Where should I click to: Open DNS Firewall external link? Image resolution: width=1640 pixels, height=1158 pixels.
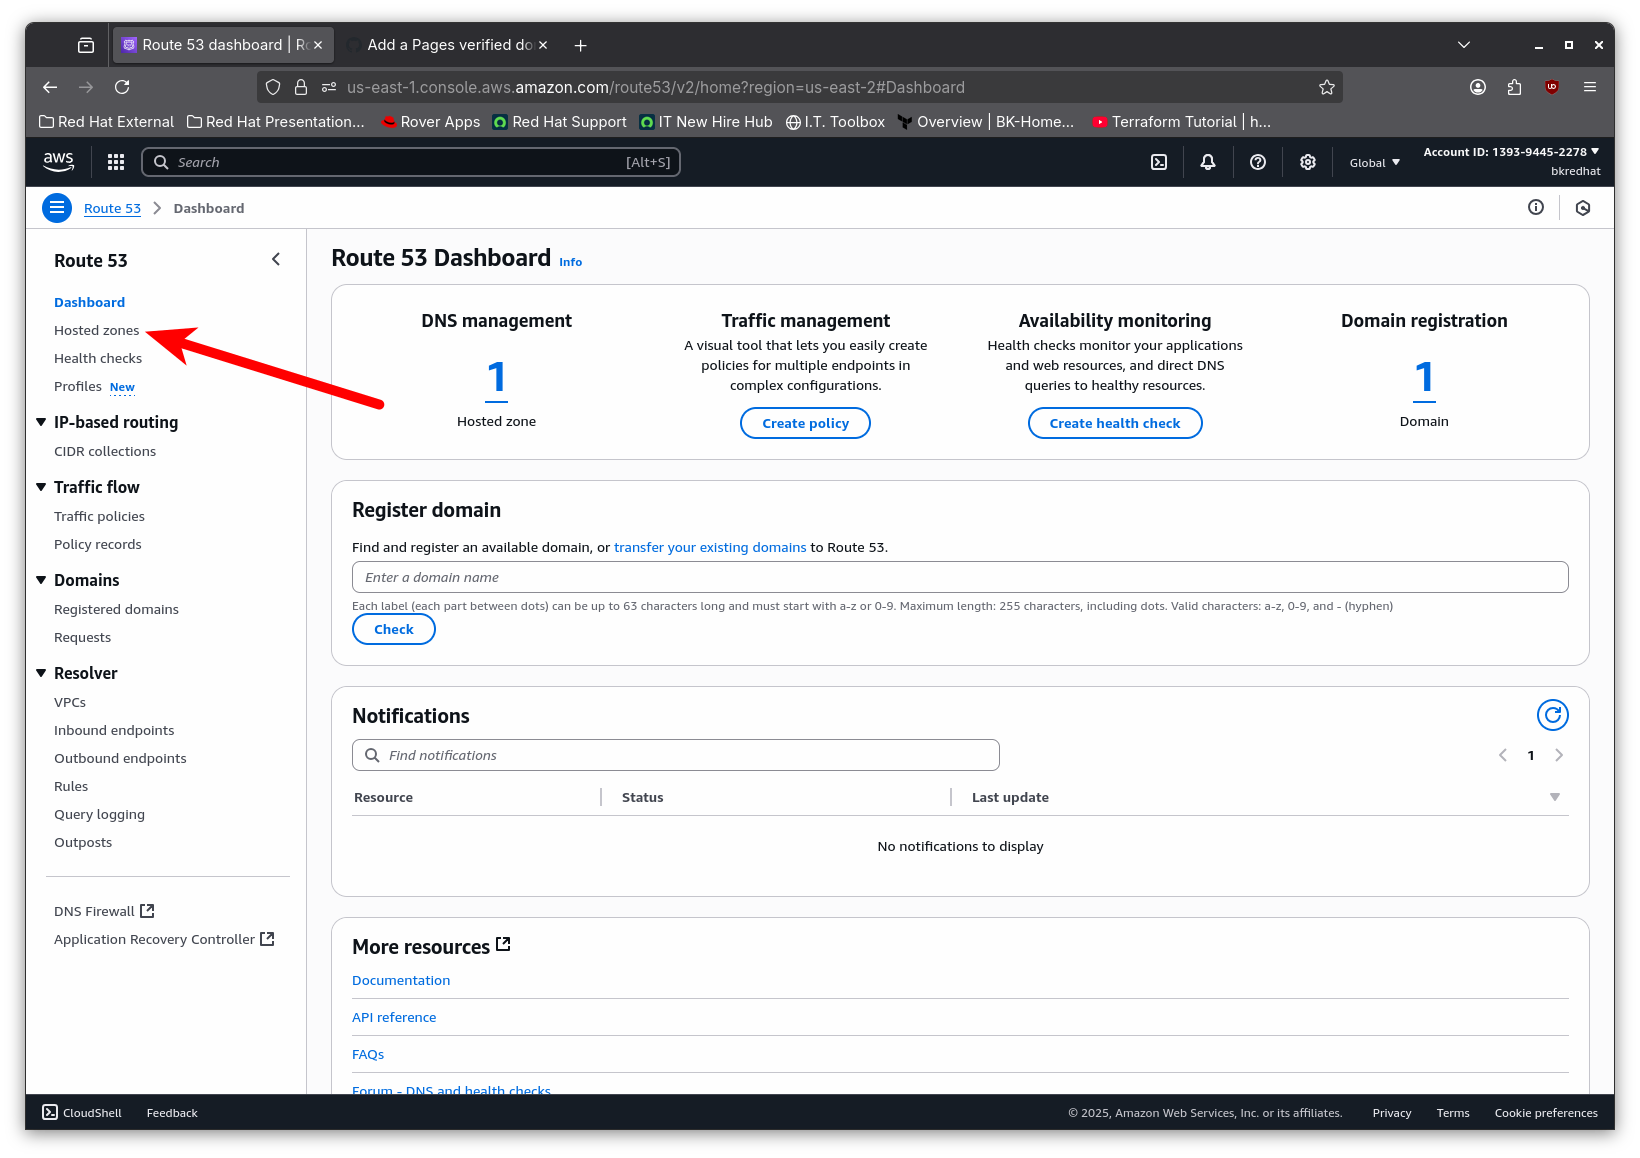(x=104, y=911)
